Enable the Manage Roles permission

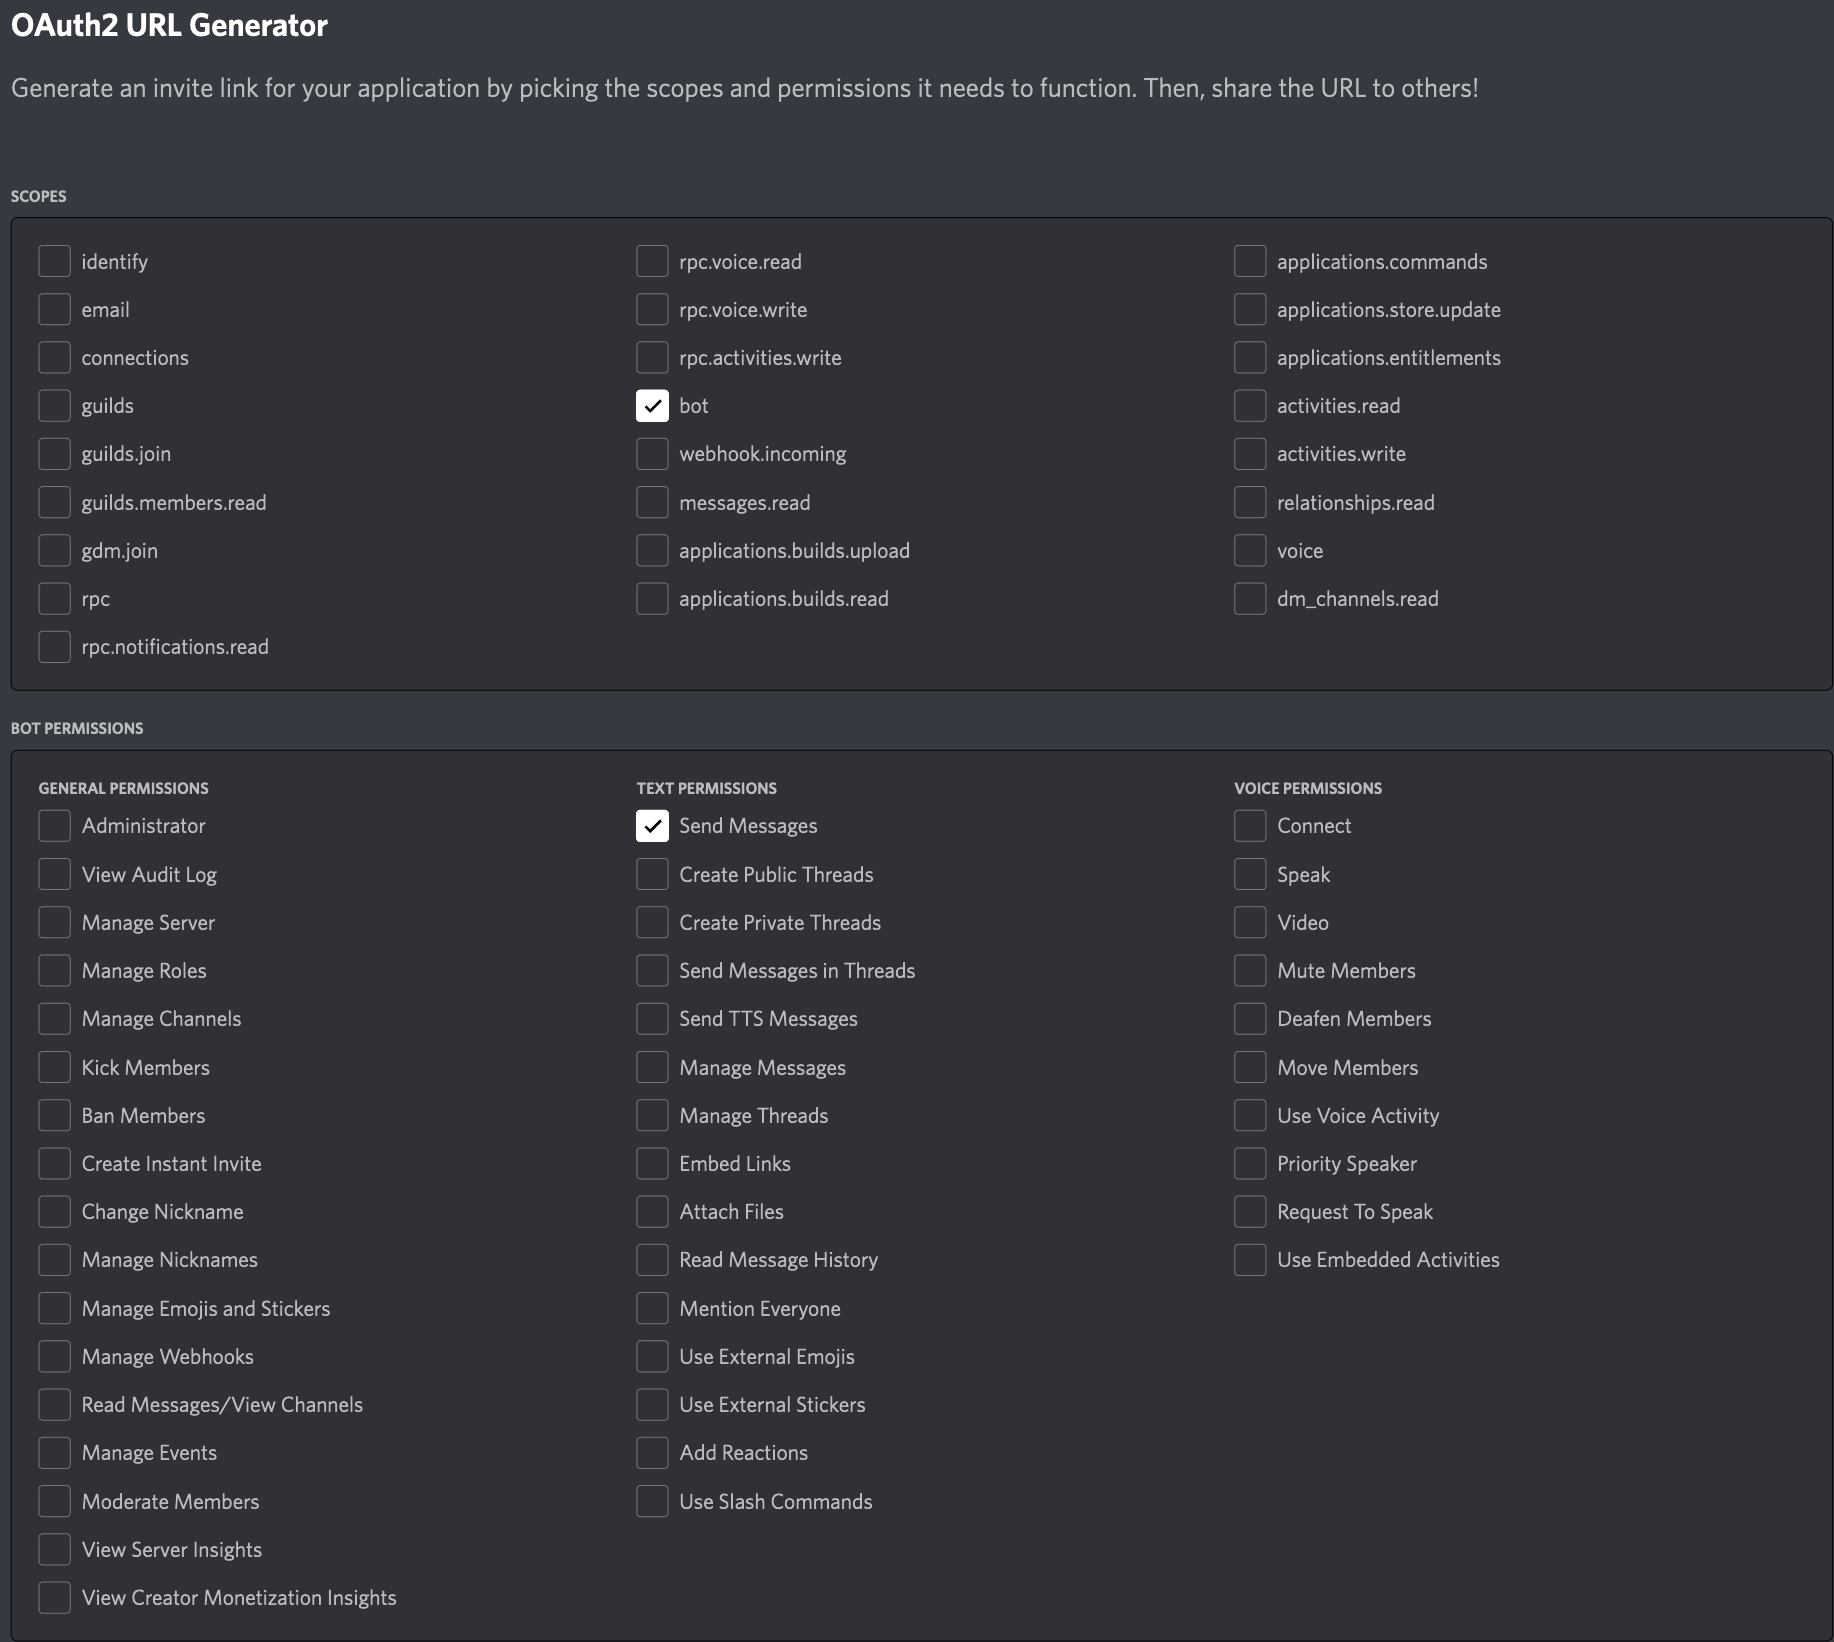coord(54,970)
